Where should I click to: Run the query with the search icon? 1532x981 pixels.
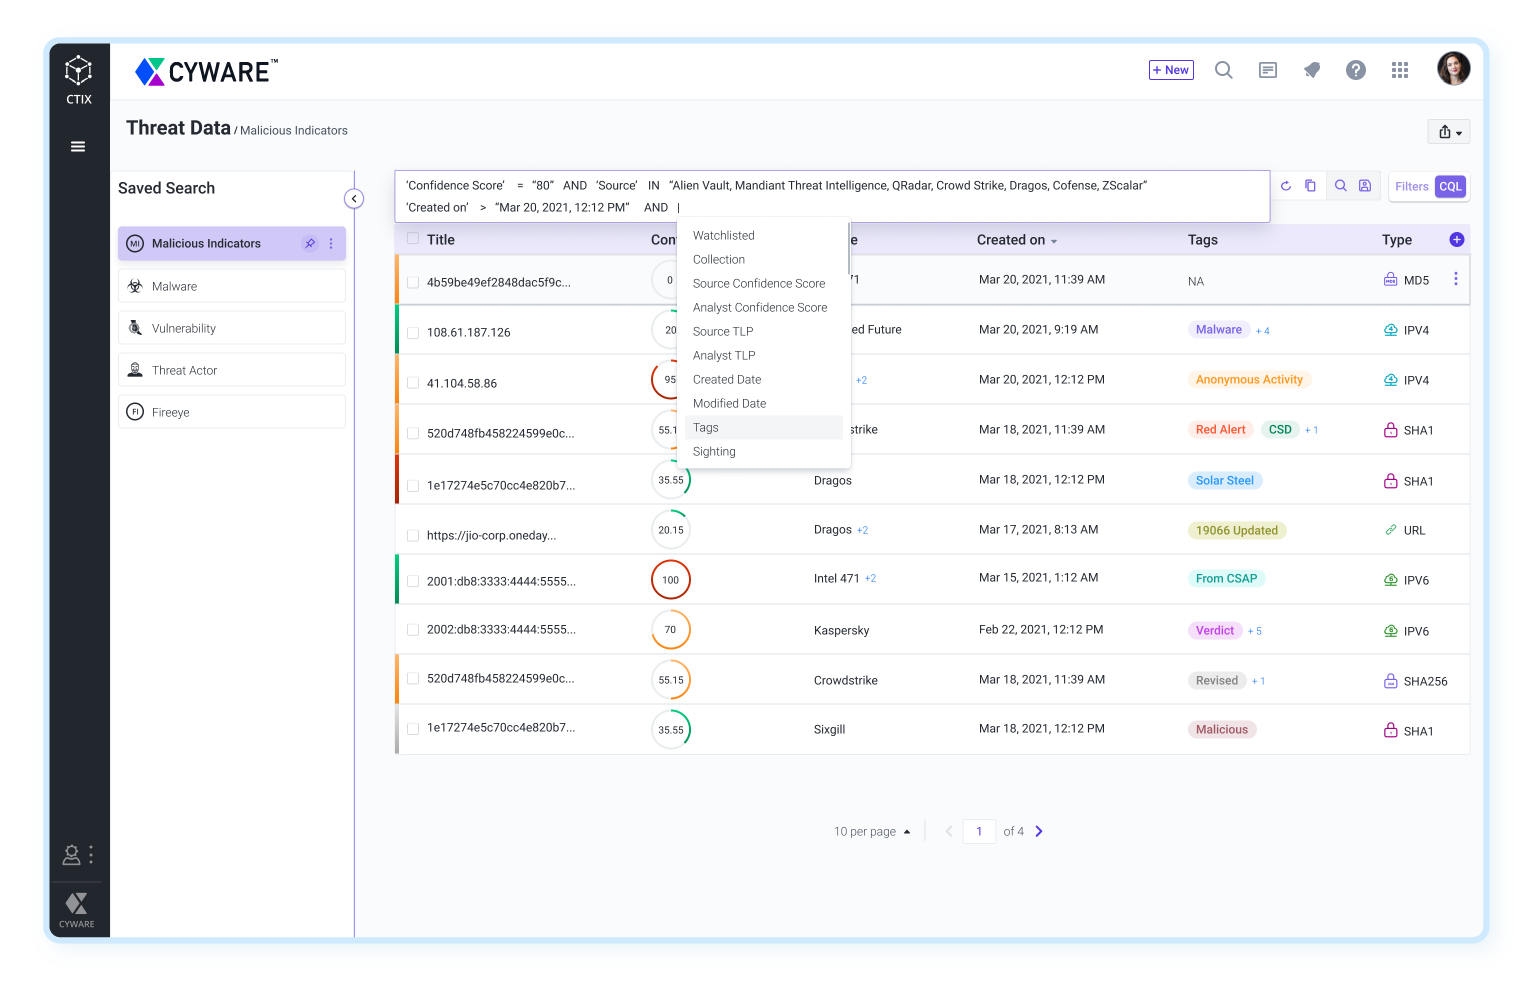pos(1341,186)
